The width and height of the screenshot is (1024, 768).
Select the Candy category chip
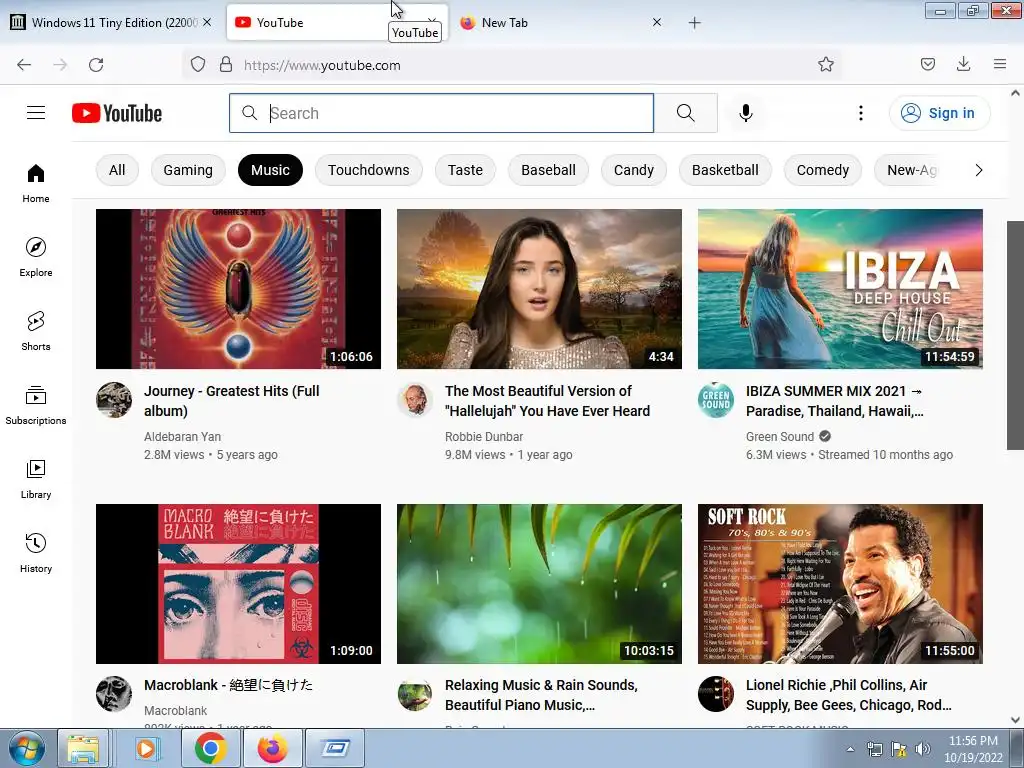tap(633, 170)
